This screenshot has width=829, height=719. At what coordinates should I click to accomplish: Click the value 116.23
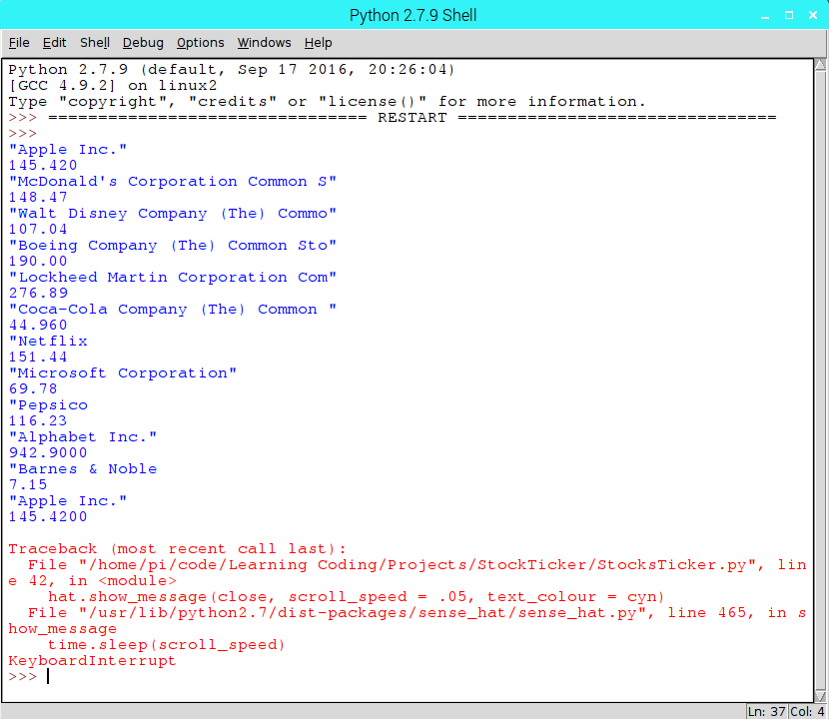pyautogui.click(x=38, y=421)
